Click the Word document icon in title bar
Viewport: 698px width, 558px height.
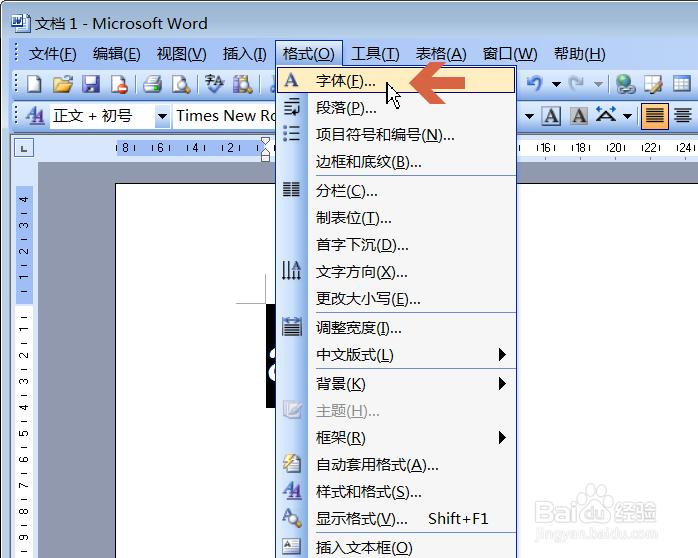[x=20, y=23]
